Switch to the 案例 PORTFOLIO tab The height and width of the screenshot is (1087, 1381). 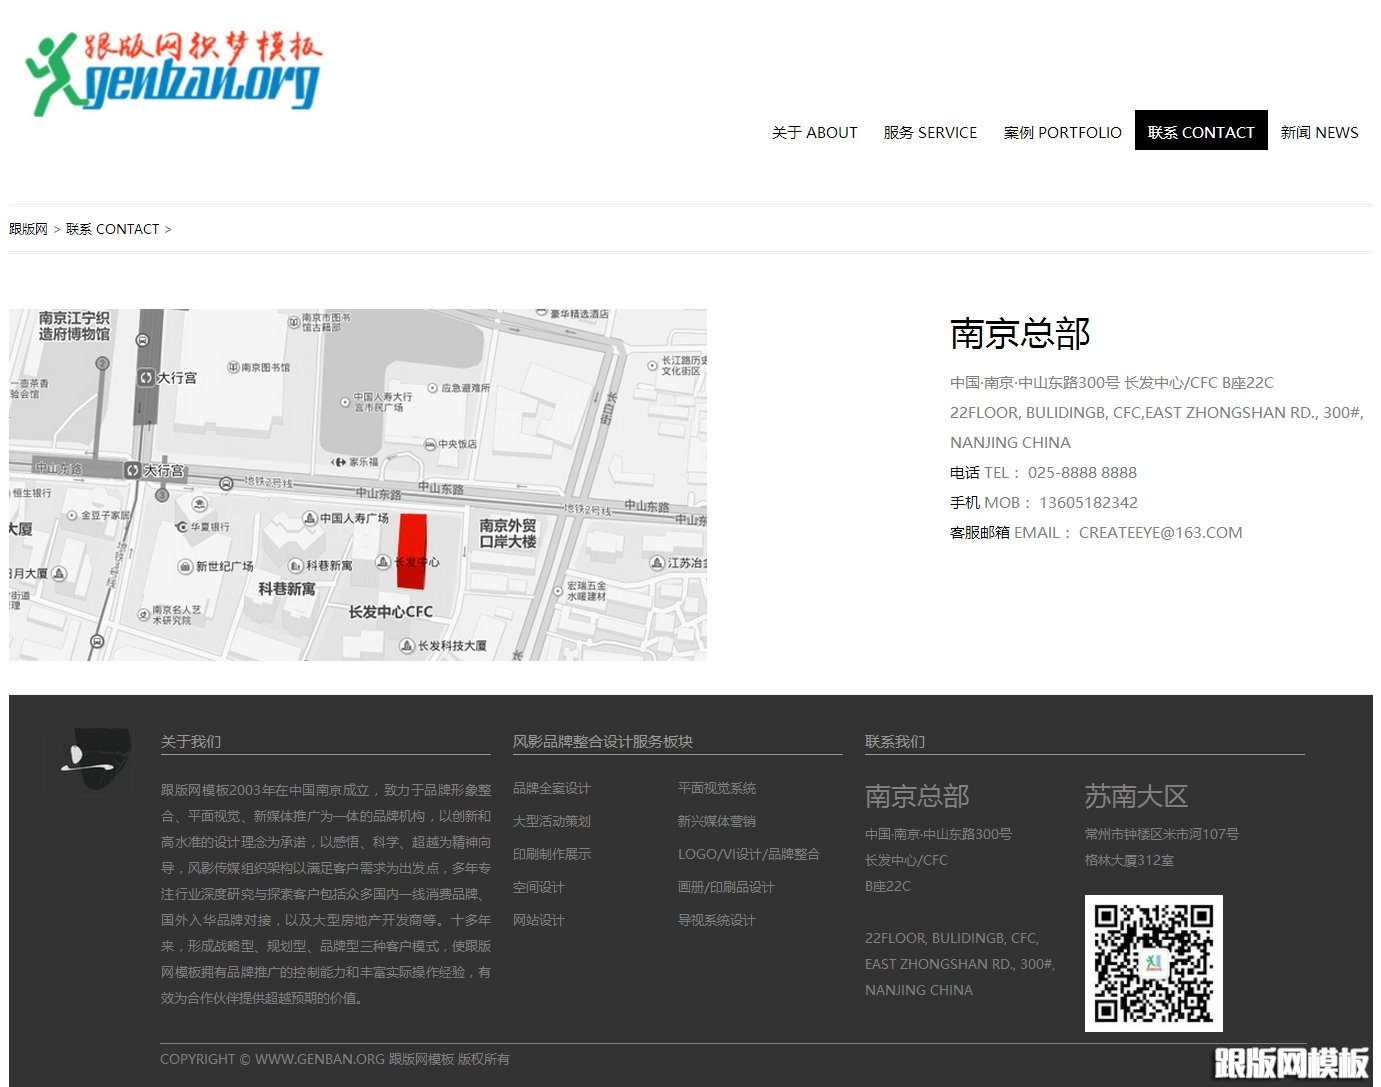[1062, 132]
